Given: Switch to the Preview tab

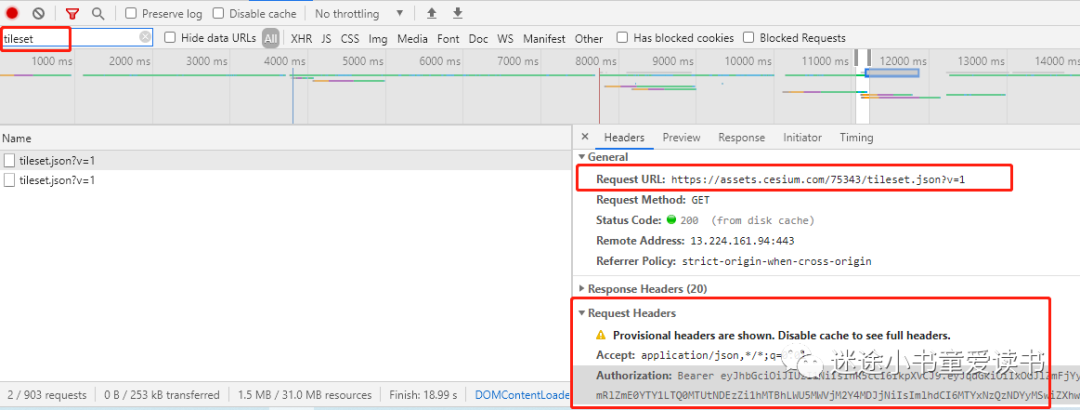Looking at the screenshot, I should coord(681,137).
